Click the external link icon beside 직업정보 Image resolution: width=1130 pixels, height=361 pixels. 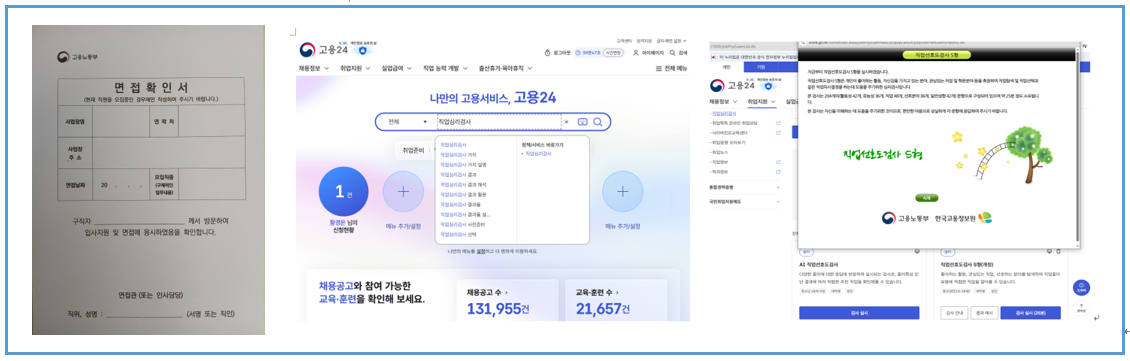pos(778,163)
